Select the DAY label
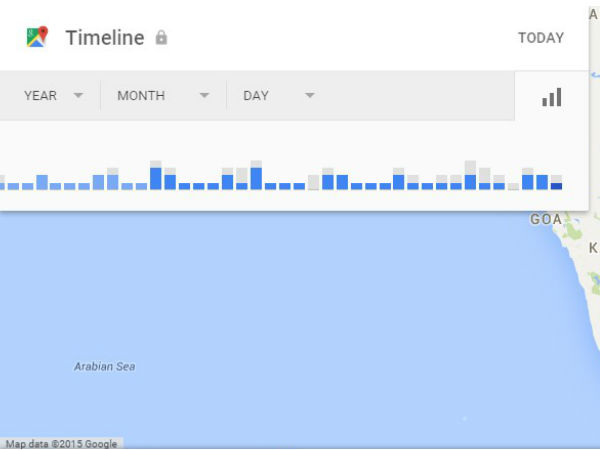Image resolution: width=600 pixels, height=450 pixels. coord(256,96)
